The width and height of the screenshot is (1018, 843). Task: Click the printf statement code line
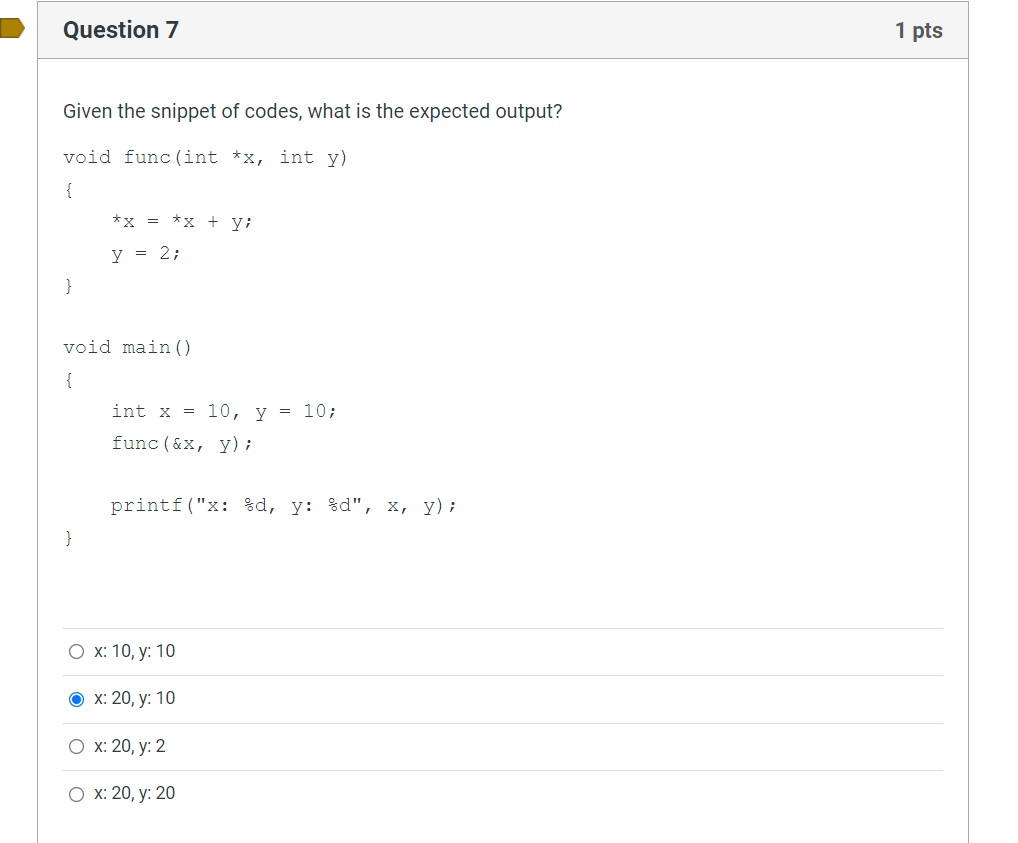pos(284,506)
